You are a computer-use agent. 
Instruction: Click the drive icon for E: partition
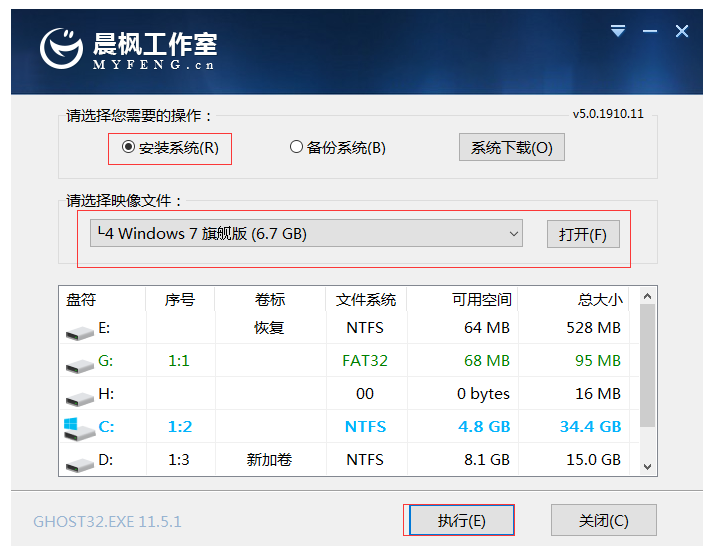point(79,329)
